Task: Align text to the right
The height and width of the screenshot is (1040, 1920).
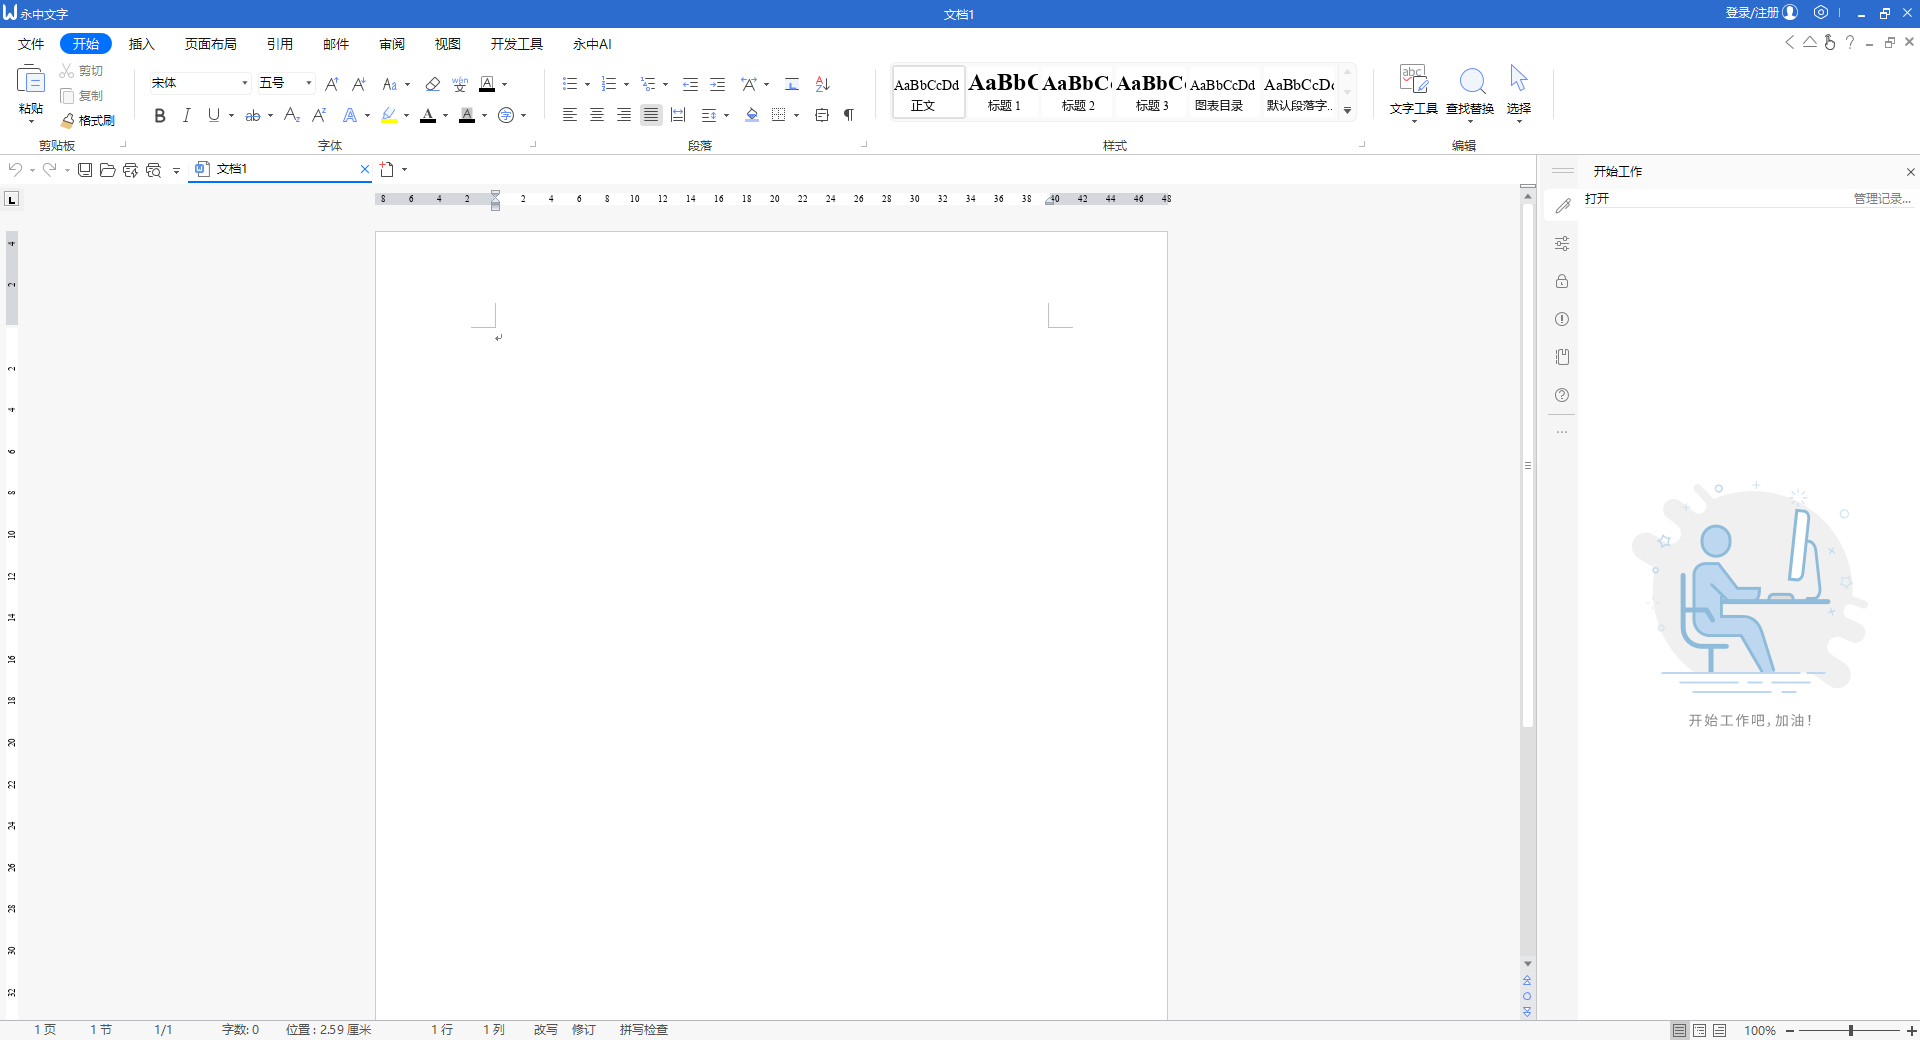Action: [624, 115]
